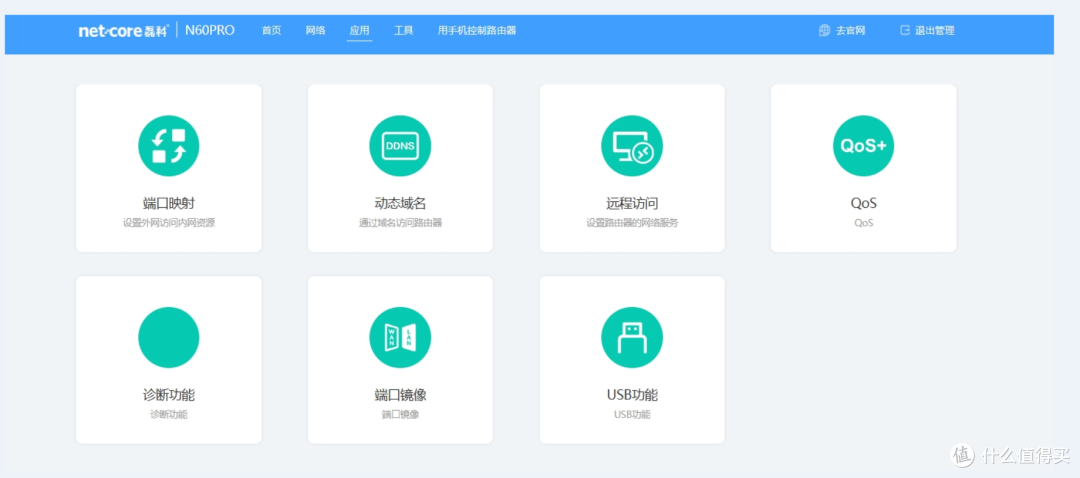Click the large QoS card title
The width and height of the screenshot is (1080, 478).
pos(864,203)
